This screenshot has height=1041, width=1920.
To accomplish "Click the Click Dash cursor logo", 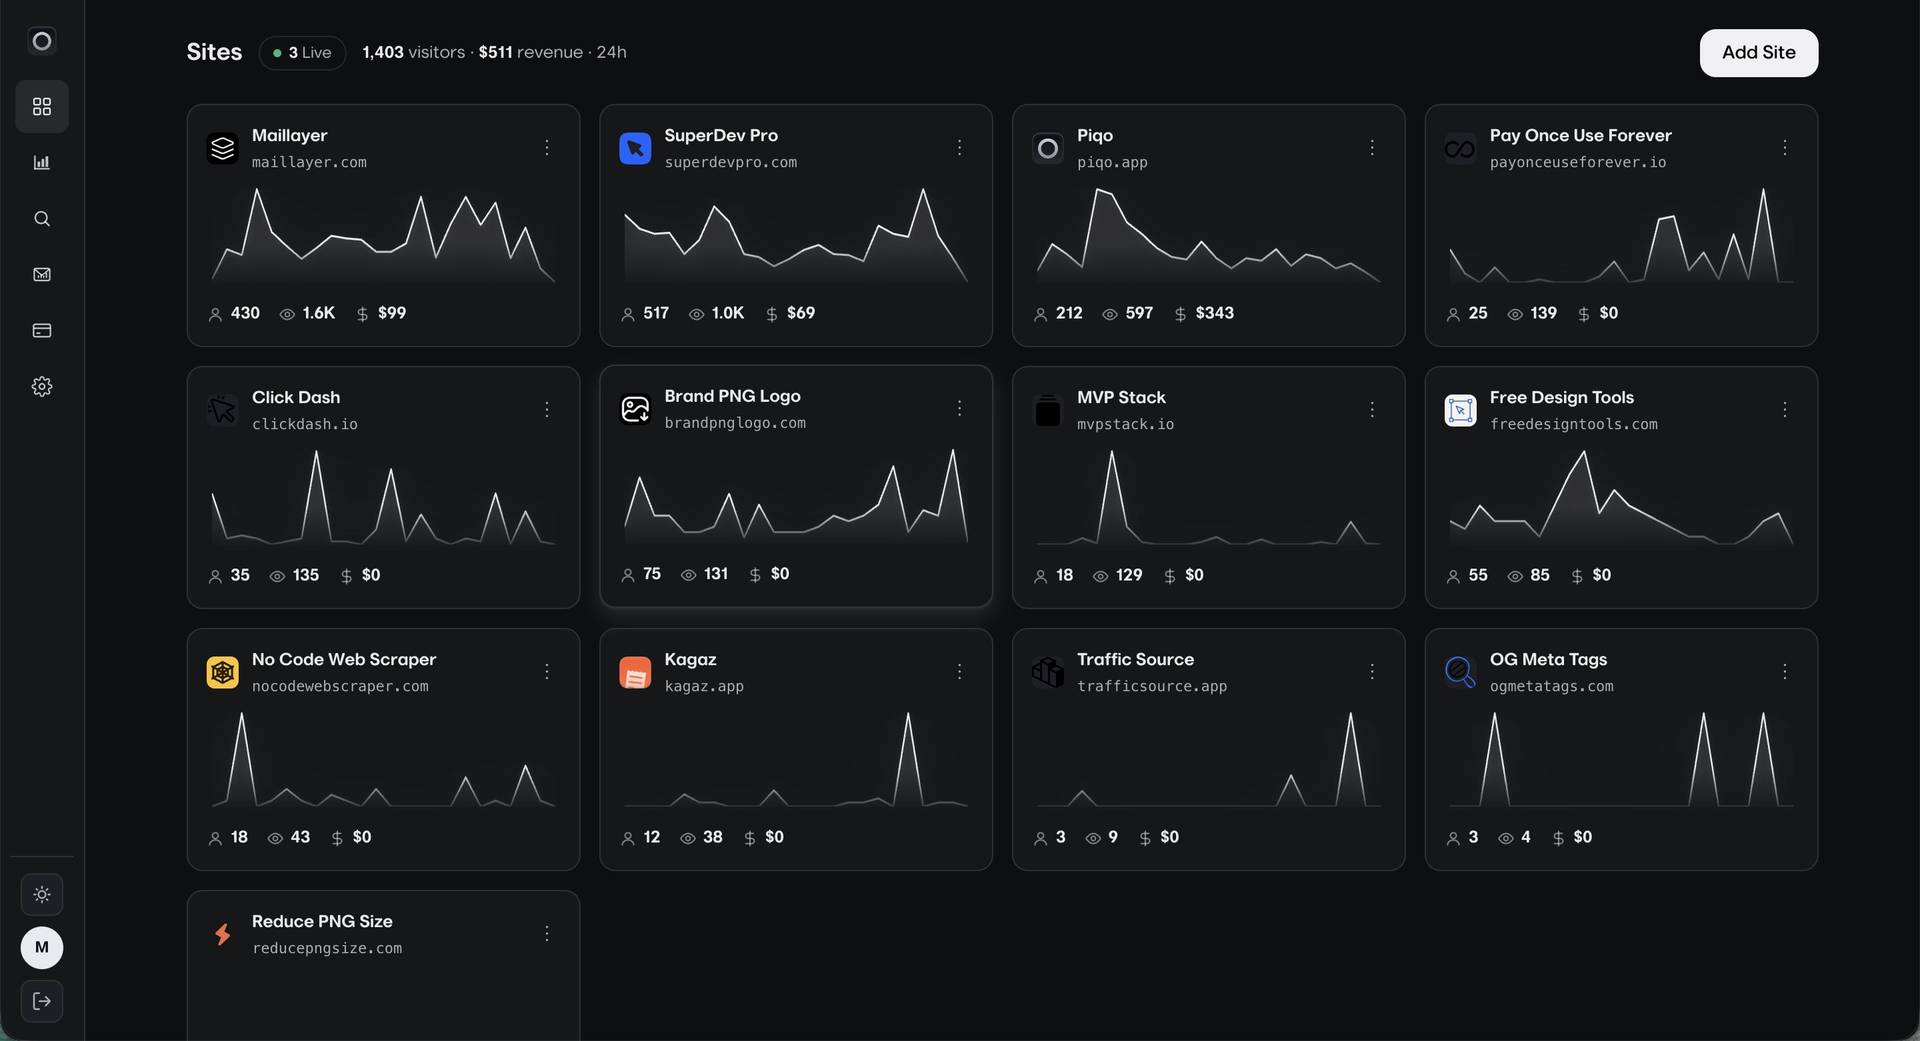I will [223, 410].
